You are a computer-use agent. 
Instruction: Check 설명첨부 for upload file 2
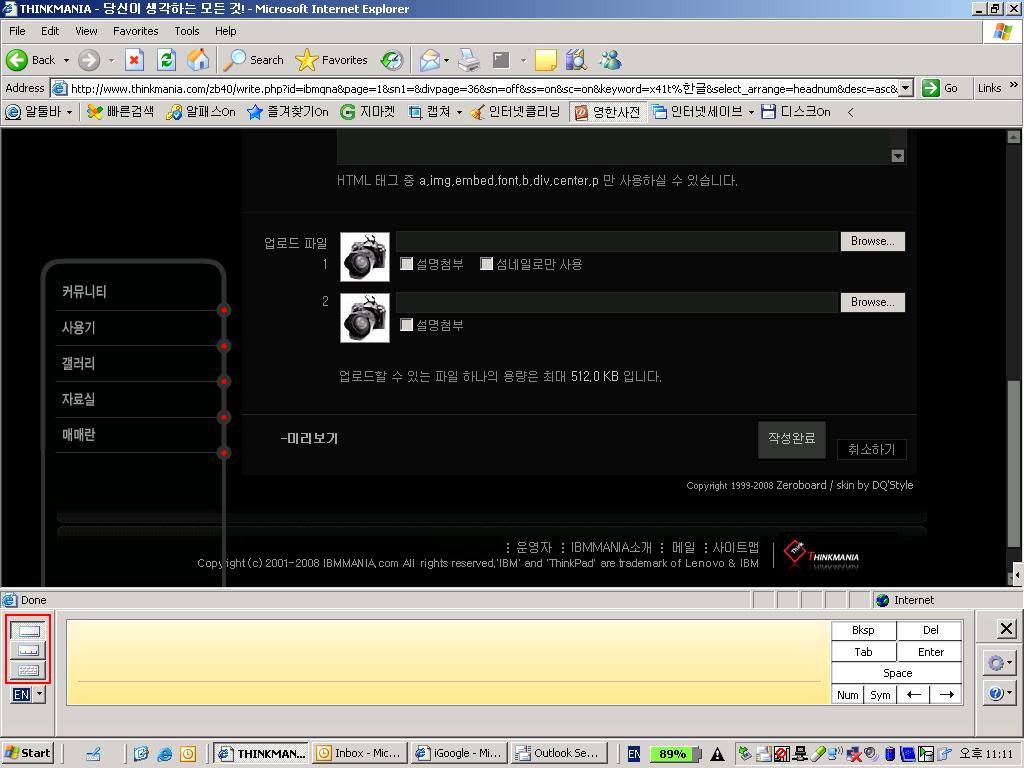406,325
